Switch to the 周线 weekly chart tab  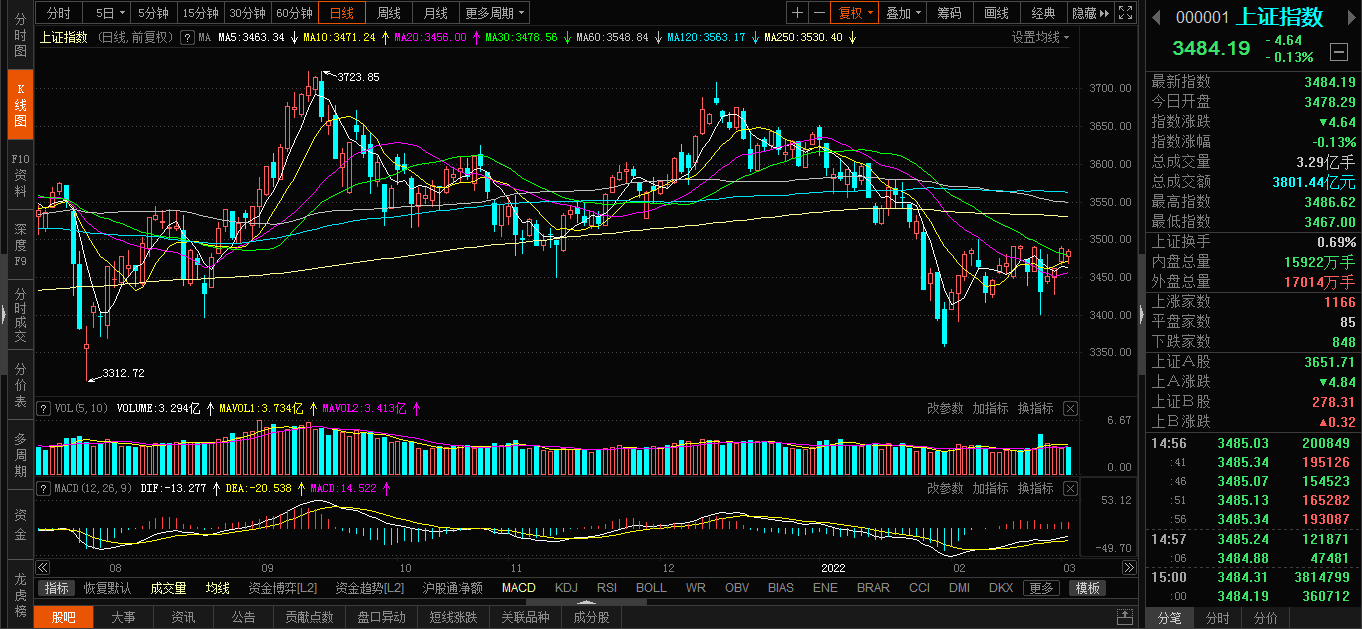coord(388,13)
